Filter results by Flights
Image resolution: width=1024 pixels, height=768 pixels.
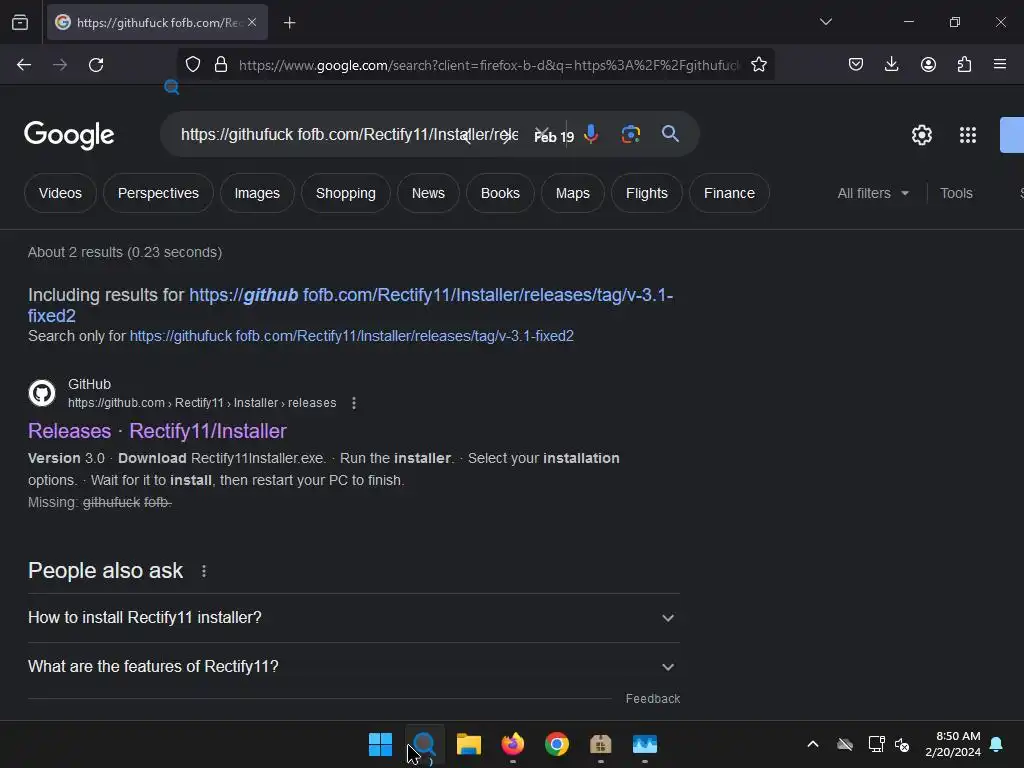coord(647,193)
